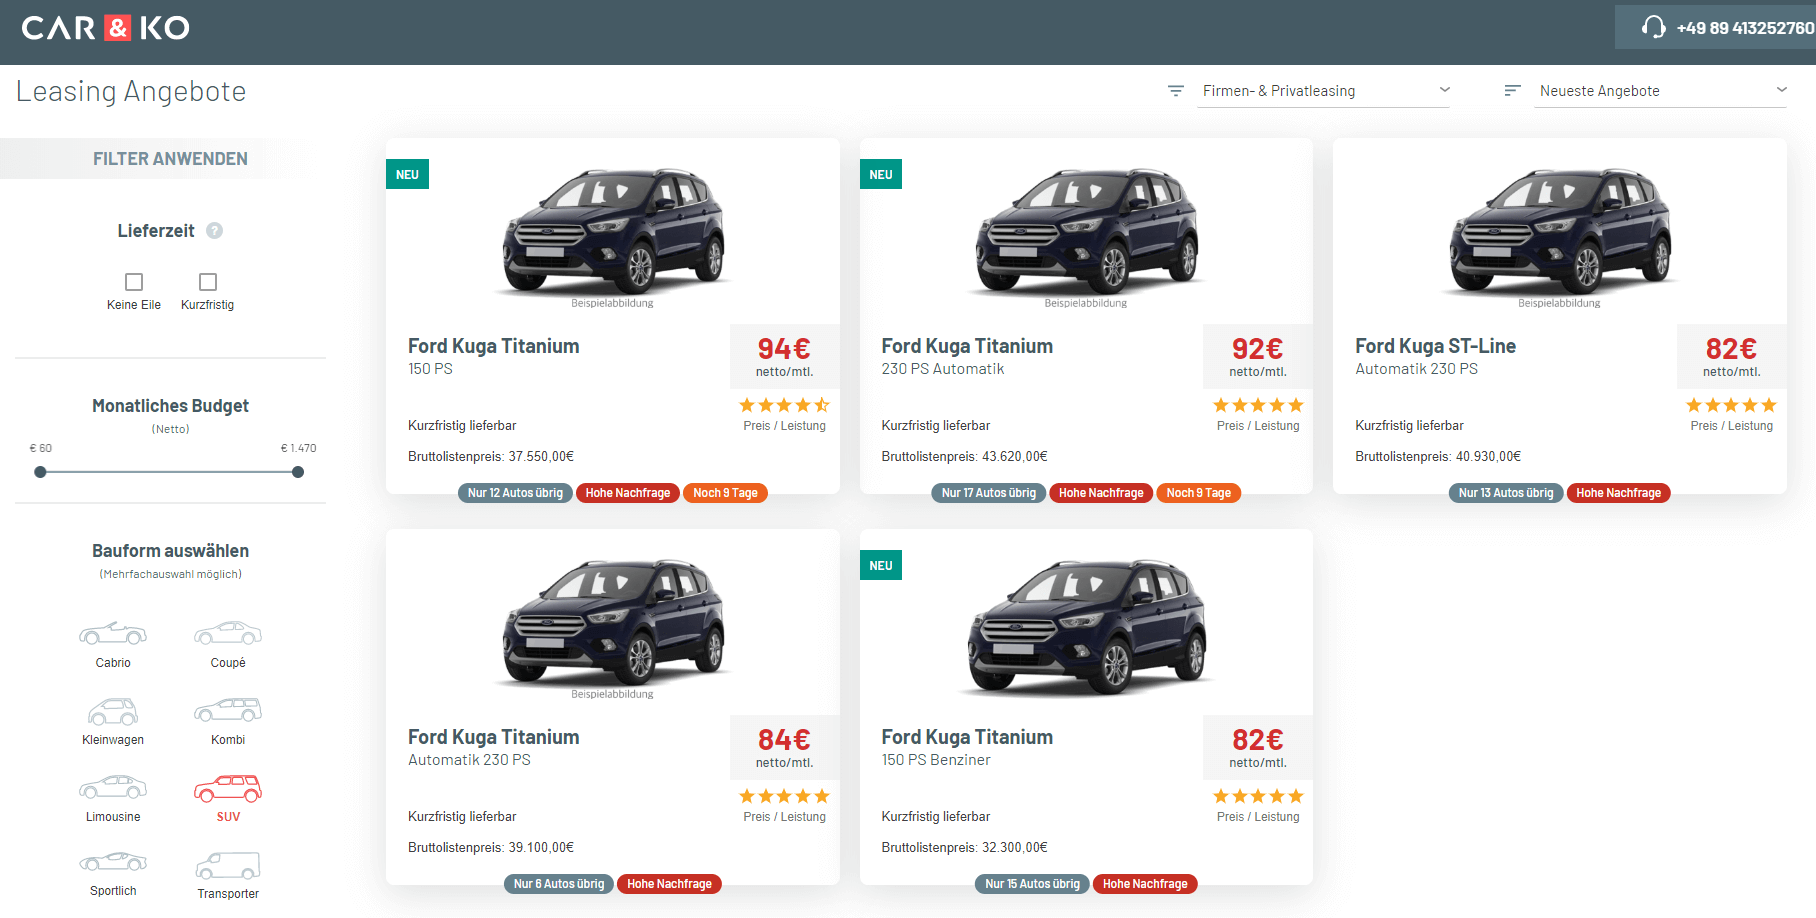Image resolution: width=1816 pixels, height=918 pixels.
Task: Click the 84€ netto/mtl. price box
Action: point(785,747)
